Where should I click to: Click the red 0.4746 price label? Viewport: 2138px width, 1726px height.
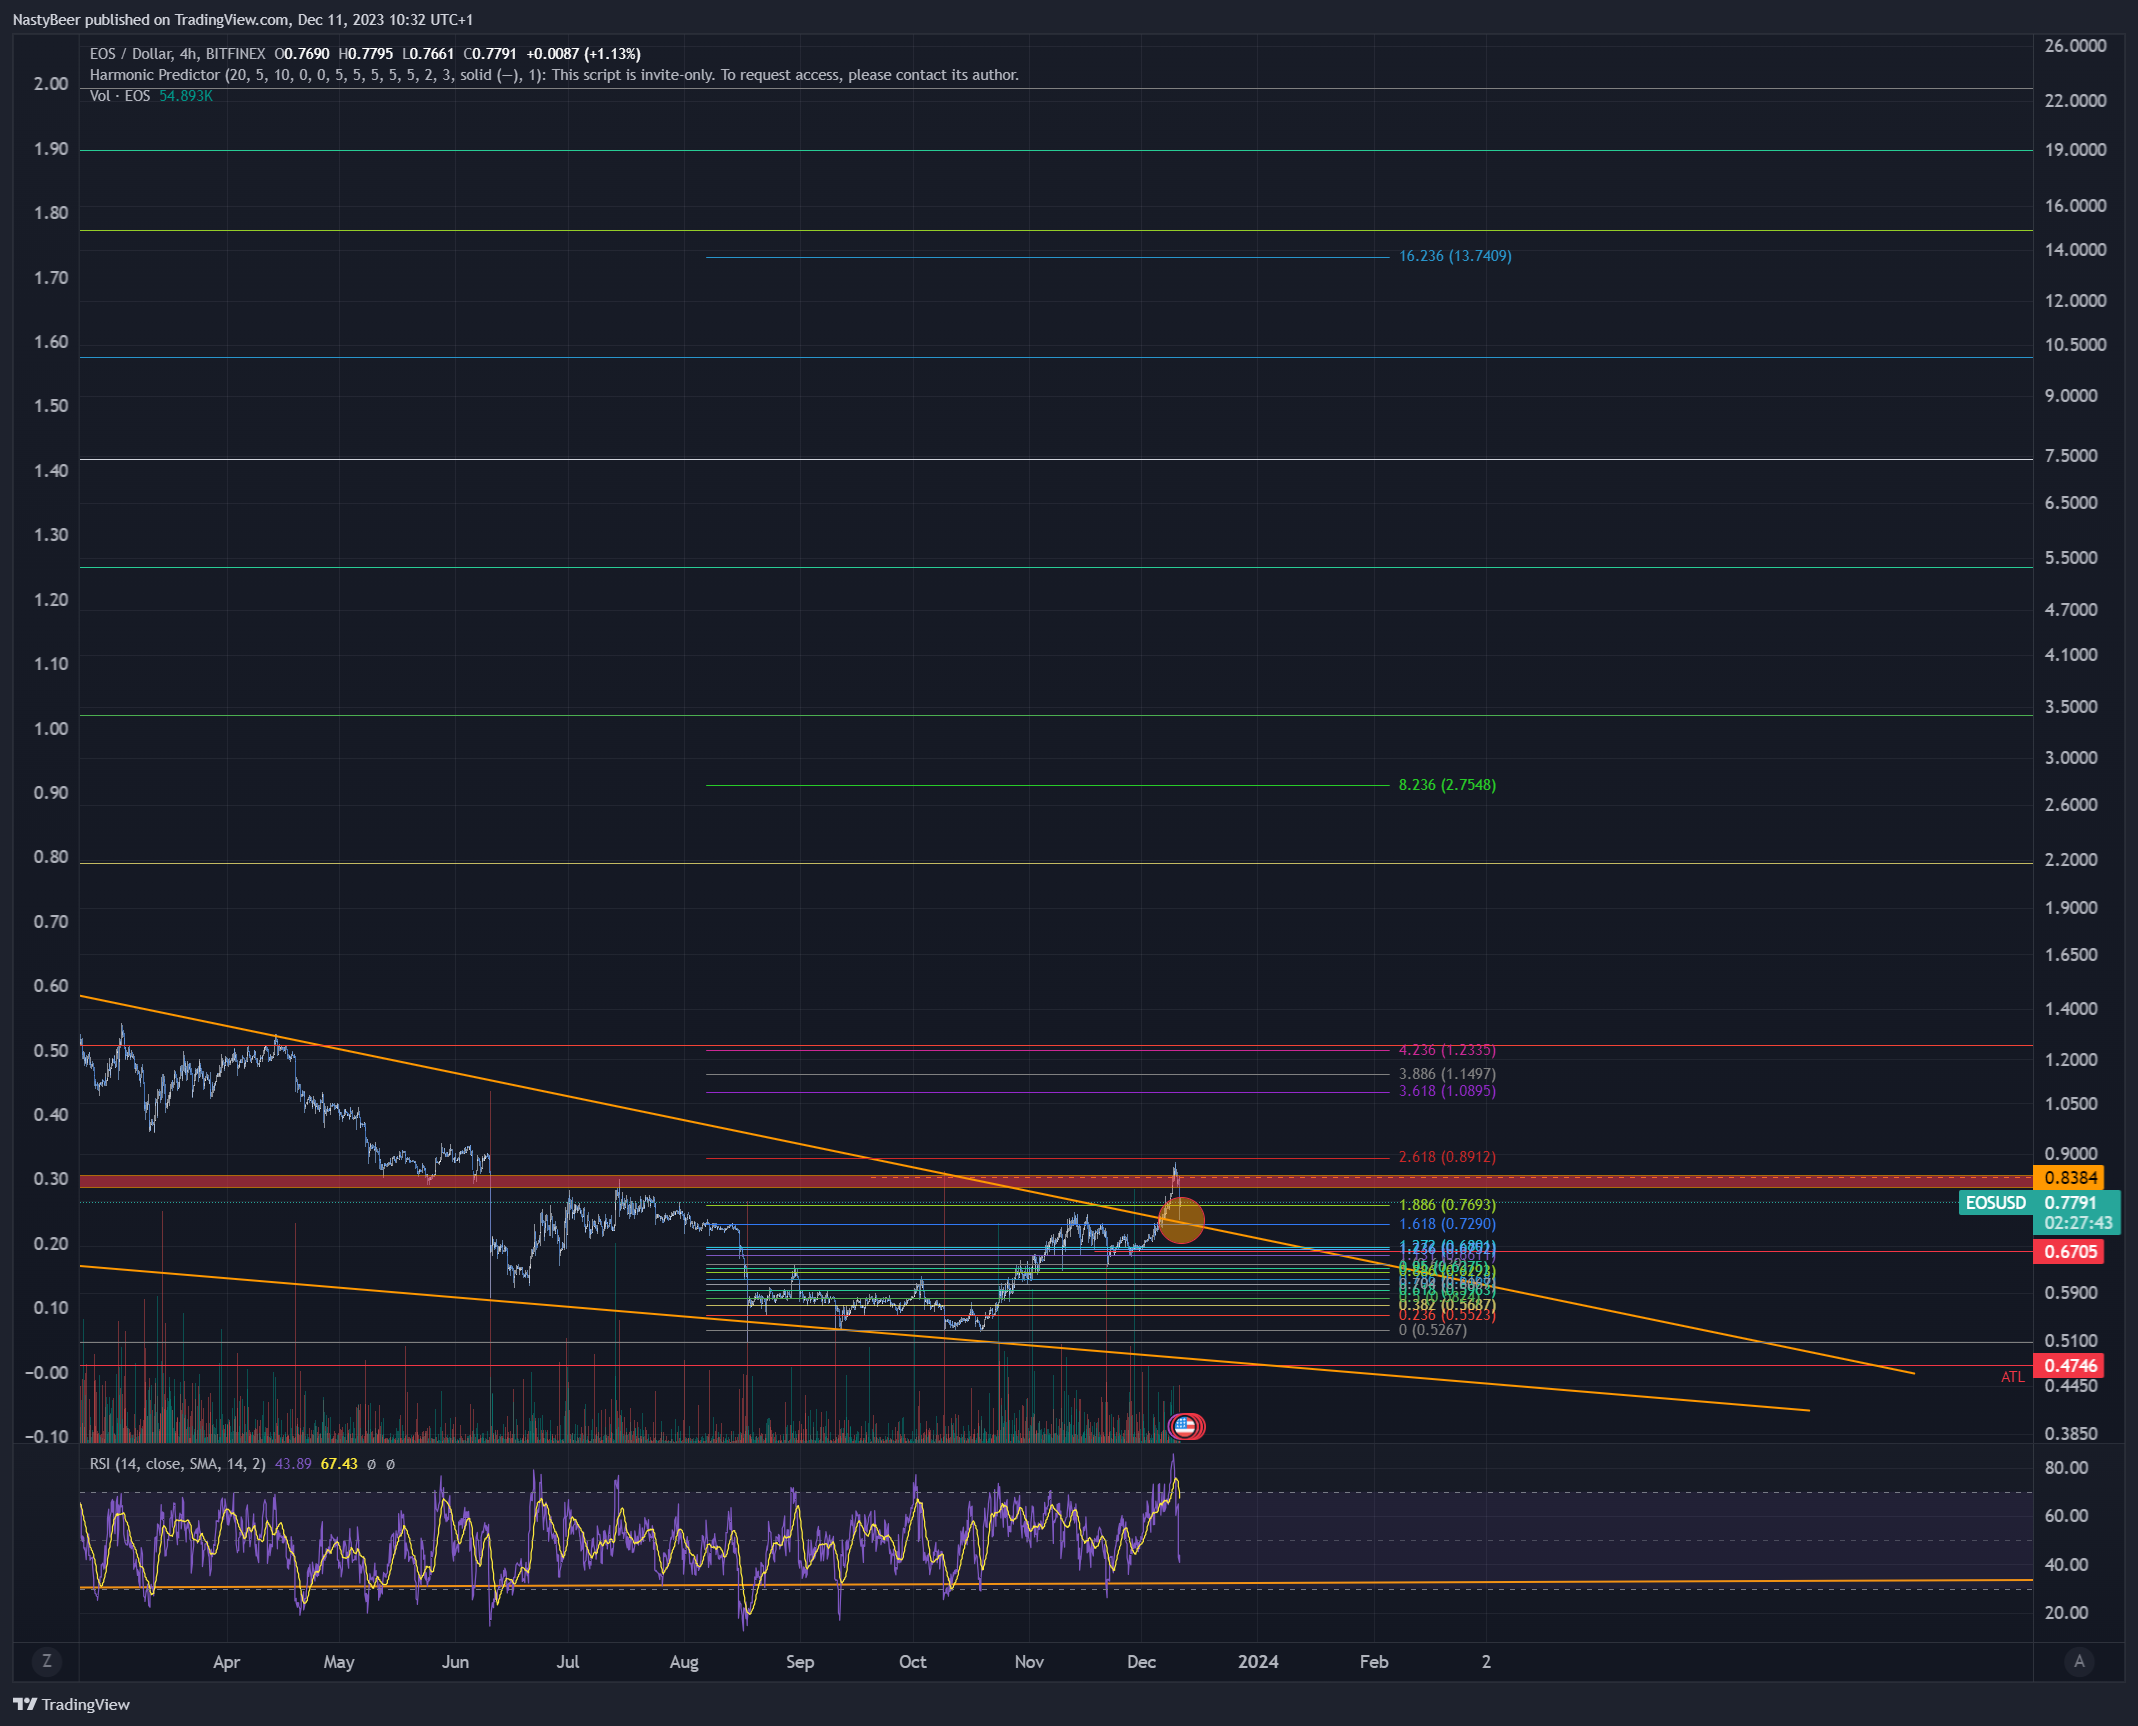[2069, 1366]
